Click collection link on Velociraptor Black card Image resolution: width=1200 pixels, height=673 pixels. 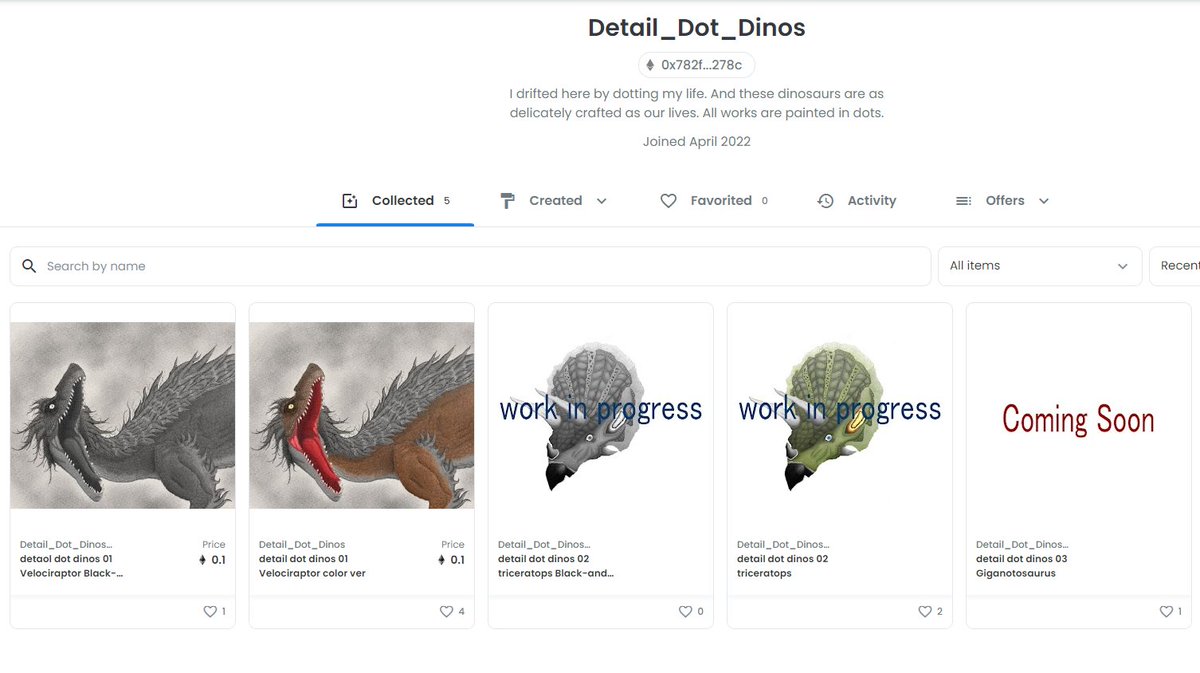click(66, 545)
